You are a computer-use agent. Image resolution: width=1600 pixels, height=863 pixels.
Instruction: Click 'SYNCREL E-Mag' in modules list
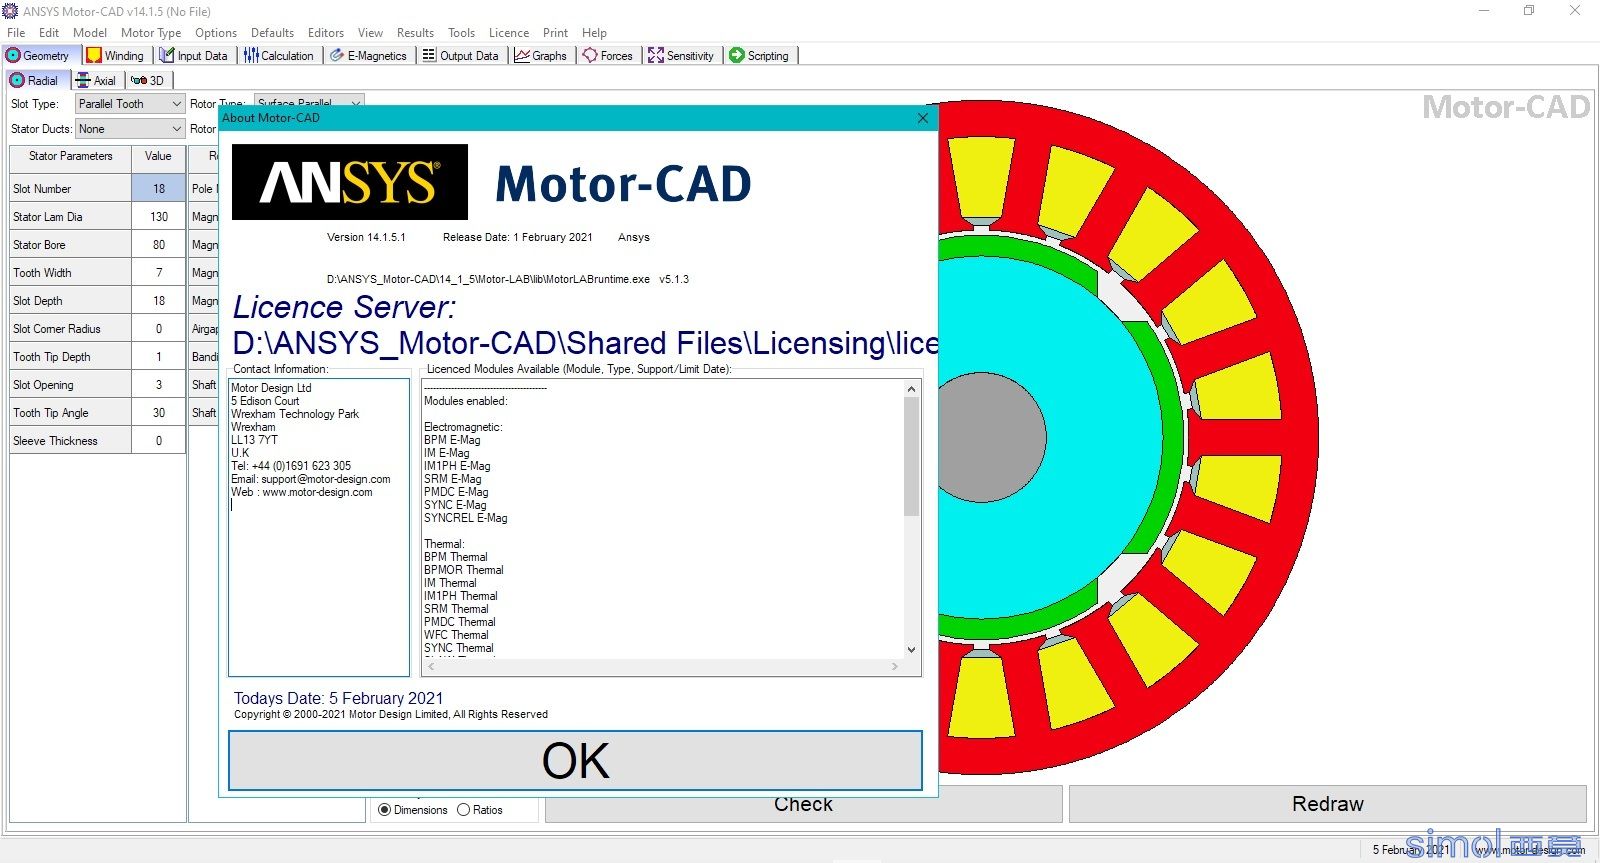click(x=466, y=518)
